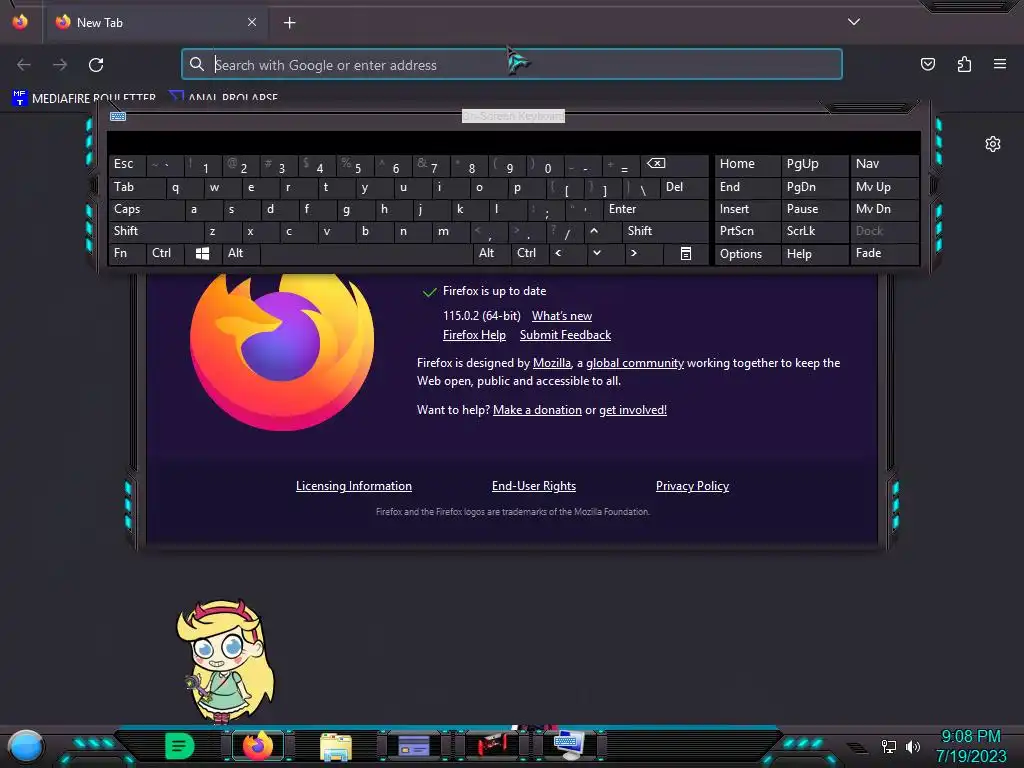Viewport: 1024px width, 768px height.
Task: Toggle the Nav key on keyboard
Action: (x=884, y=164)
